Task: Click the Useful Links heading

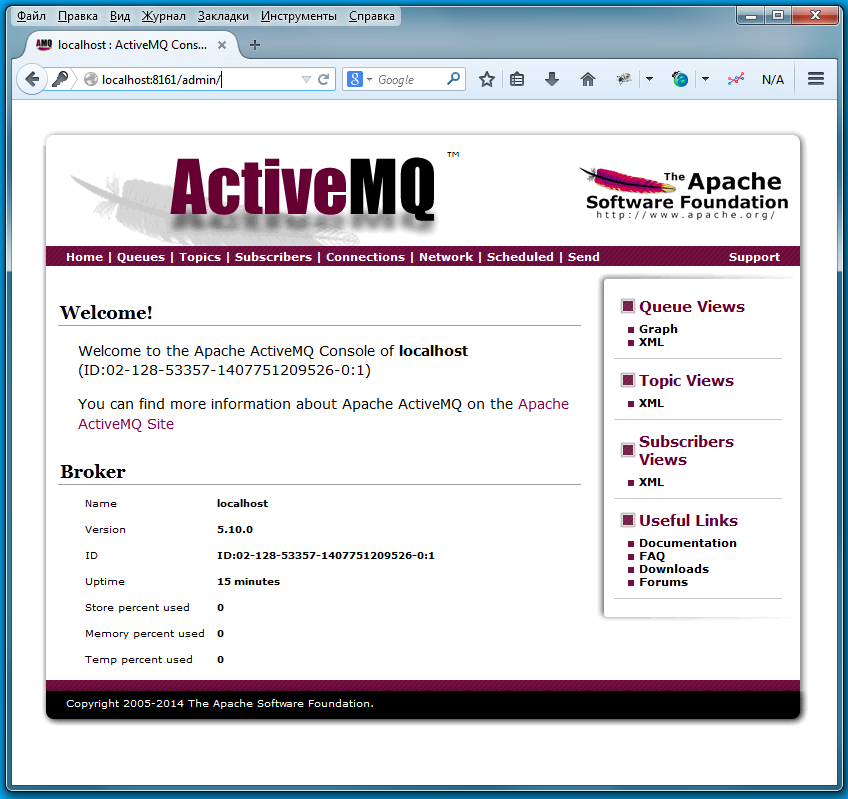Action: (x=688, y=520)
